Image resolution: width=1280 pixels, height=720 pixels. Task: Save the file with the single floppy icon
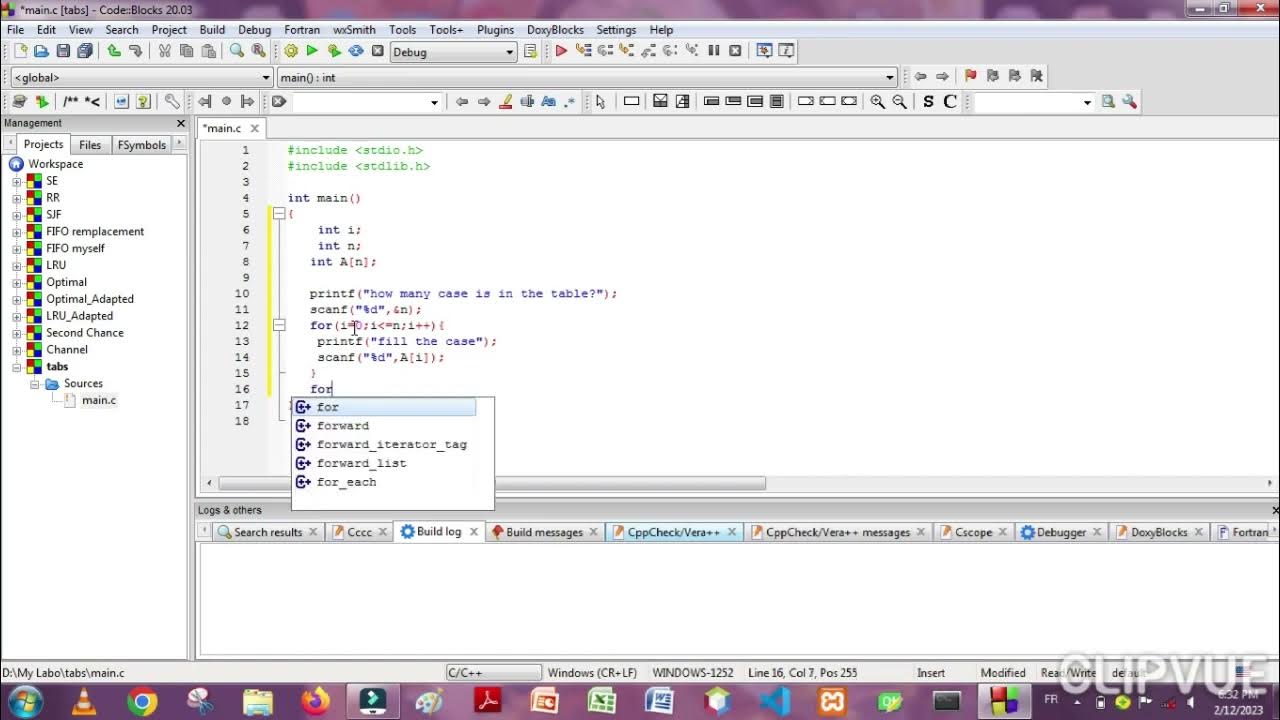click(63, 51)
